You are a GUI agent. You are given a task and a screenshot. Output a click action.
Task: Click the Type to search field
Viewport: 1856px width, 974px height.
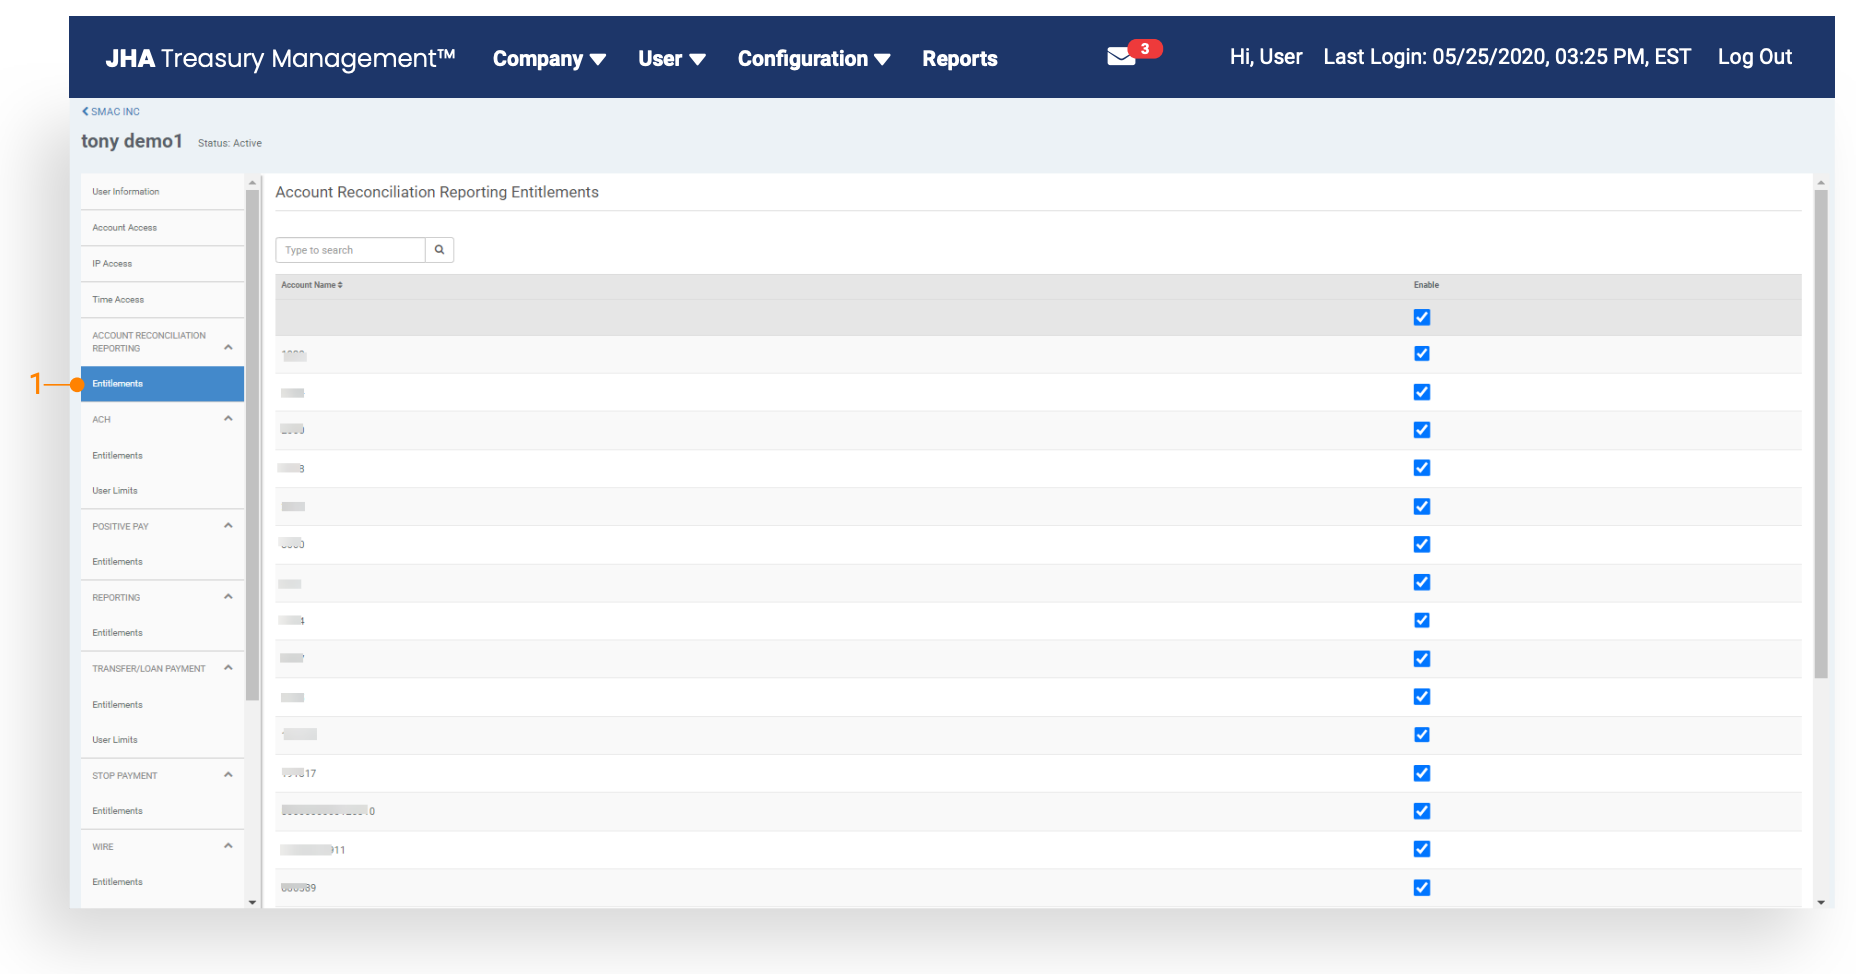350,250
